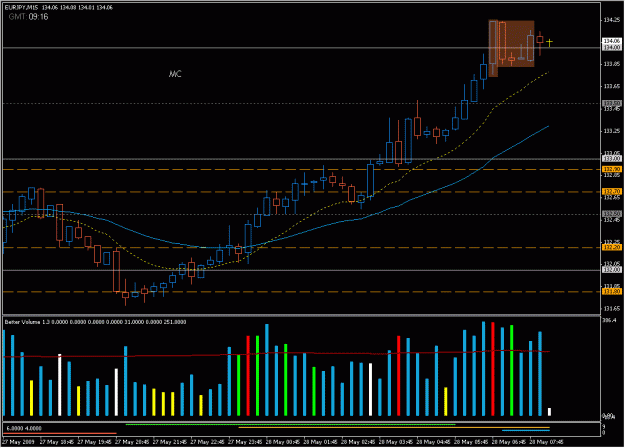The image size is (625, 448).
Task: Select the orange highlighted rectangle on the chart
Action: (511, 46)
